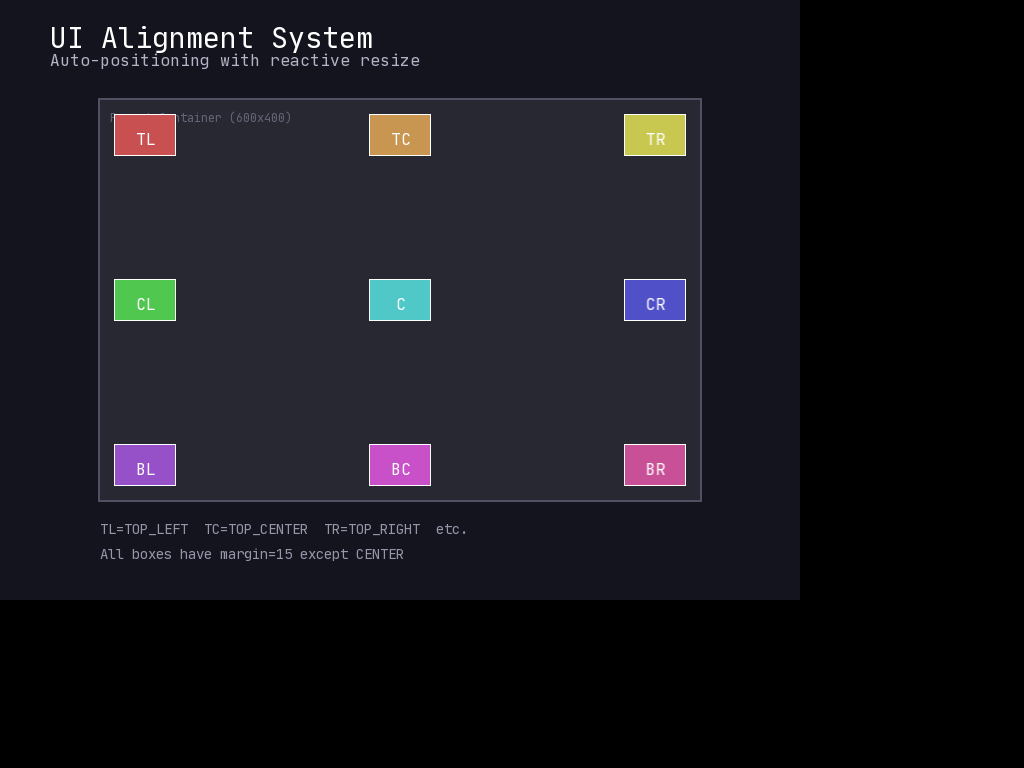This screenshot has height=768, width=1024.
Task: Select the magenta BC box
Action: tap(400, 465)
